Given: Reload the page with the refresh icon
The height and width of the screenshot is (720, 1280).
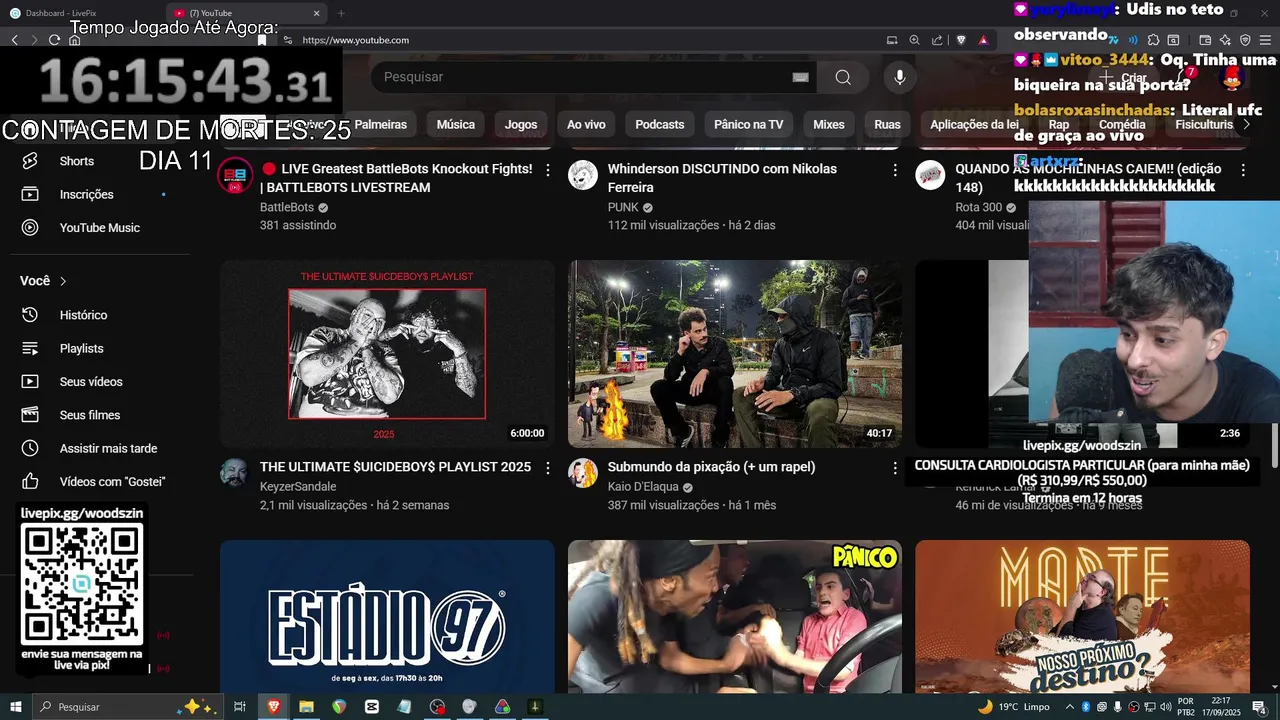Looking at the screenshot, I should click(x=54, y=40).
